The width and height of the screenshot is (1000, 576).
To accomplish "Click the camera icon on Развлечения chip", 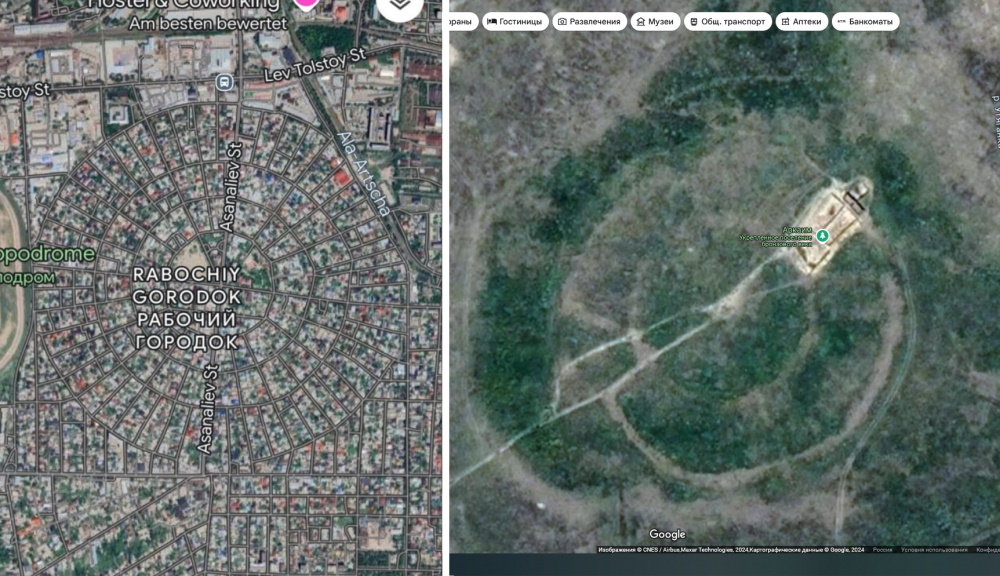I will (x=562, y=22).
